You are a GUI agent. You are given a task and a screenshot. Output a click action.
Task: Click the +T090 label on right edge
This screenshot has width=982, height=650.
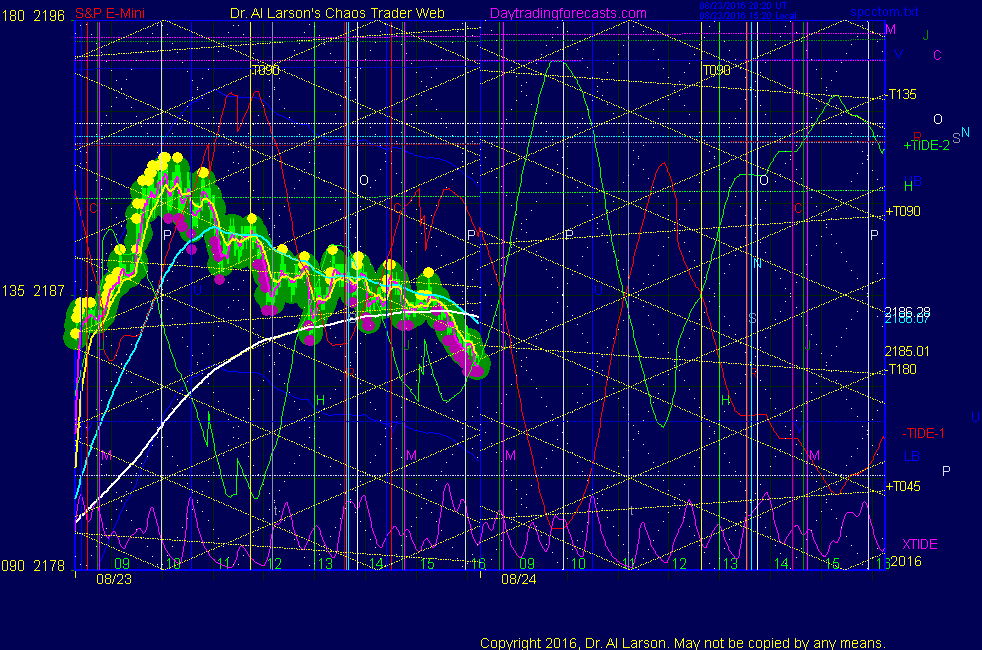(x=902, y=211)
